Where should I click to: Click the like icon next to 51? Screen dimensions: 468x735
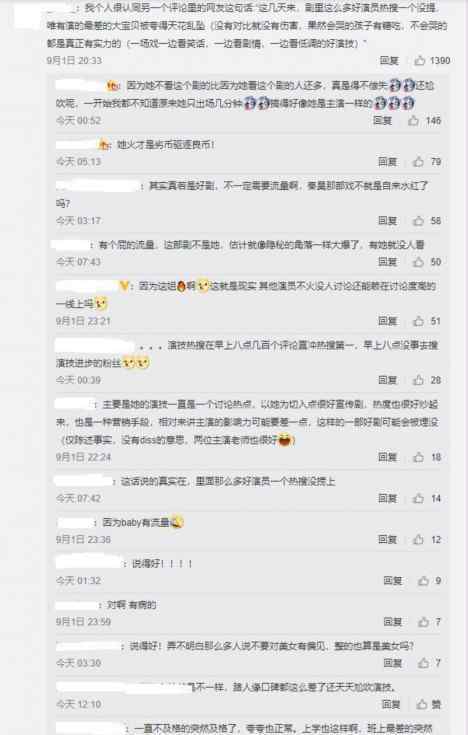[x=418, y=321]
